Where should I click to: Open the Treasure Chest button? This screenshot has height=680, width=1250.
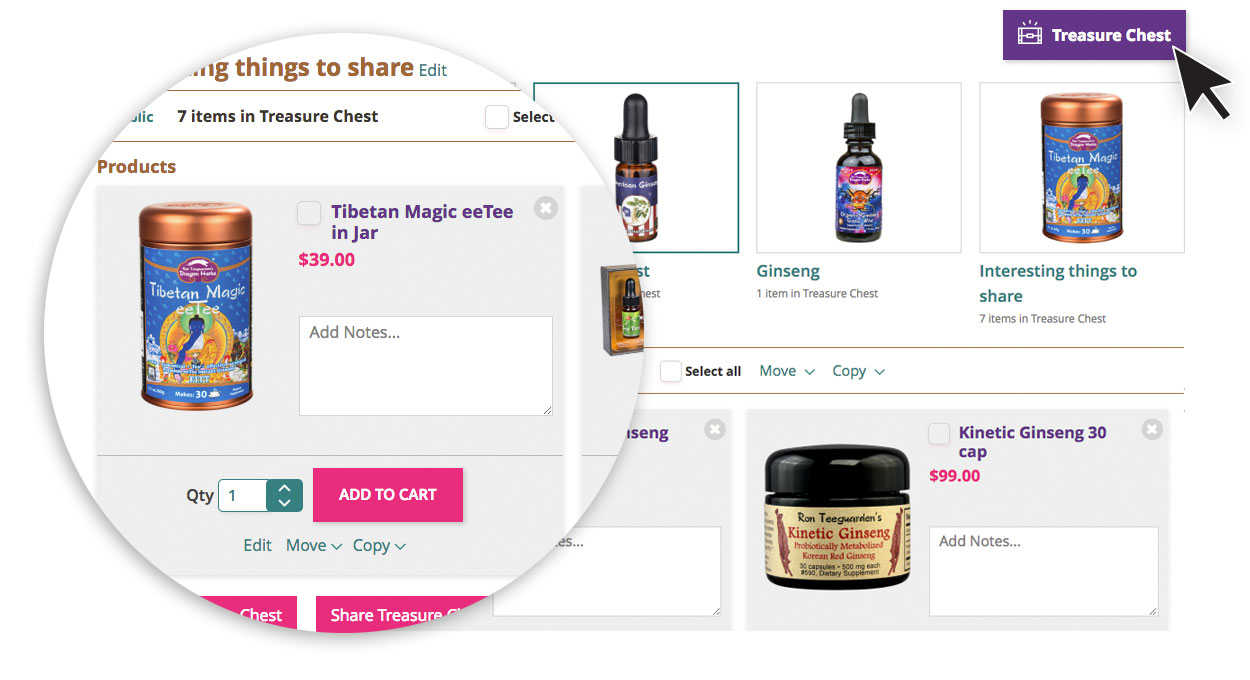pos(1094,35)
